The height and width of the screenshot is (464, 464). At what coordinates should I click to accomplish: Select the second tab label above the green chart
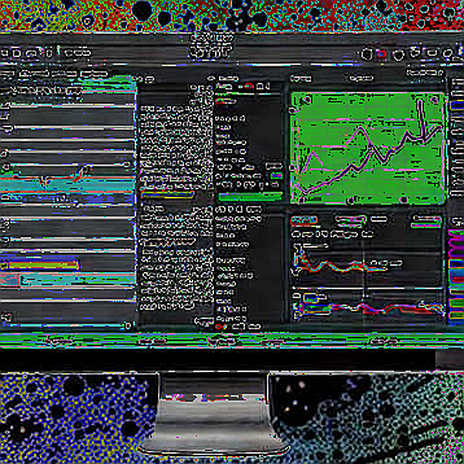pyautogui.click(x=361, y=79)
